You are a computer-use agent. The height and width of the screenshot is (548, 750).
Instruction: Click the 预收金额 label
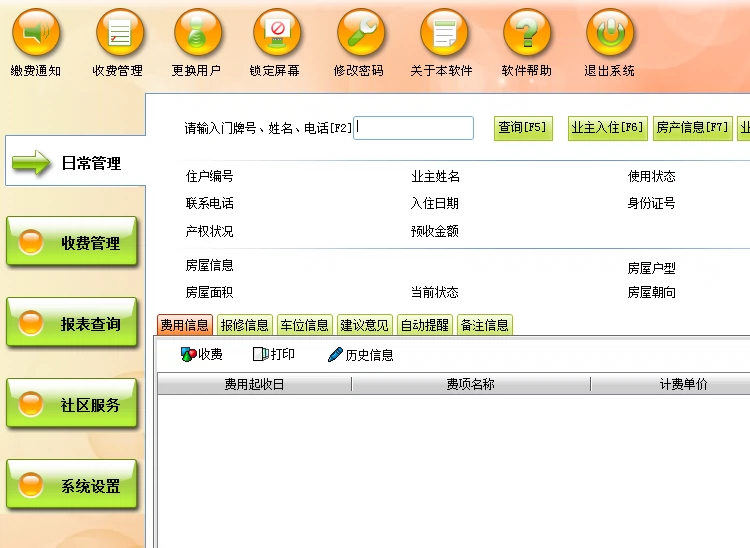pos(435,231)
